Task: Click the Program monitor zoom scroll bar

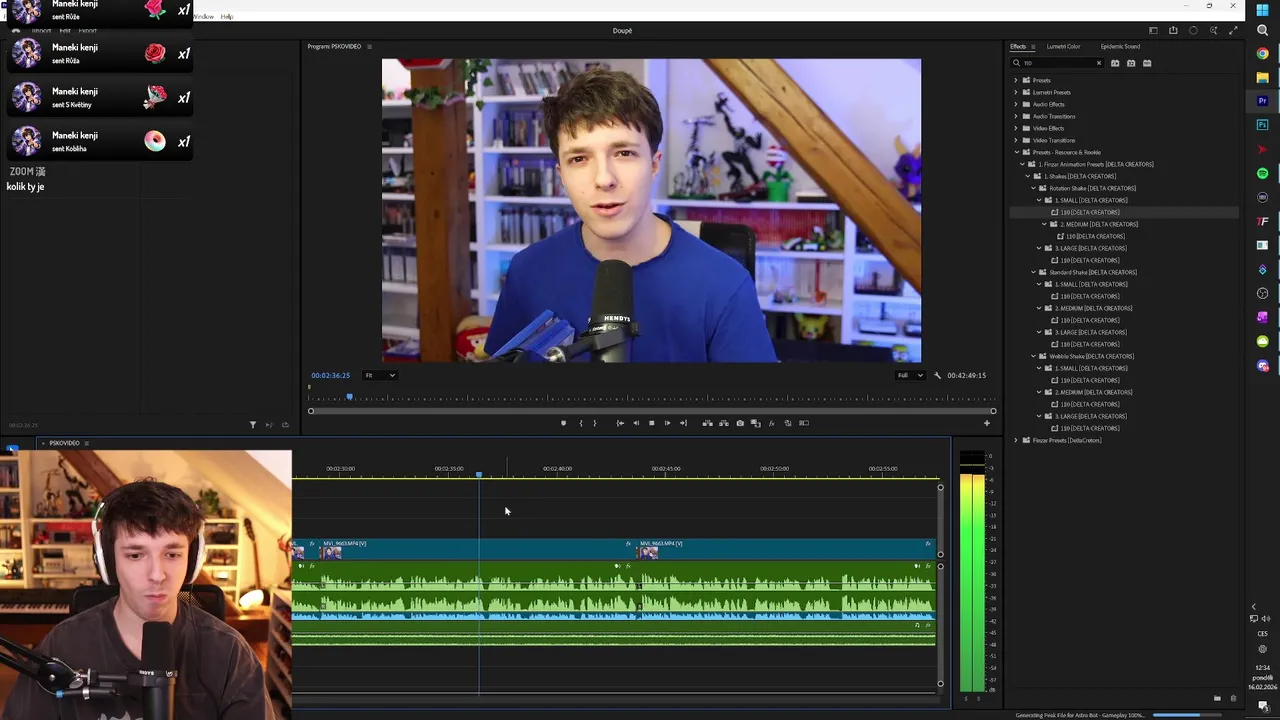Action: coord(651,411)
